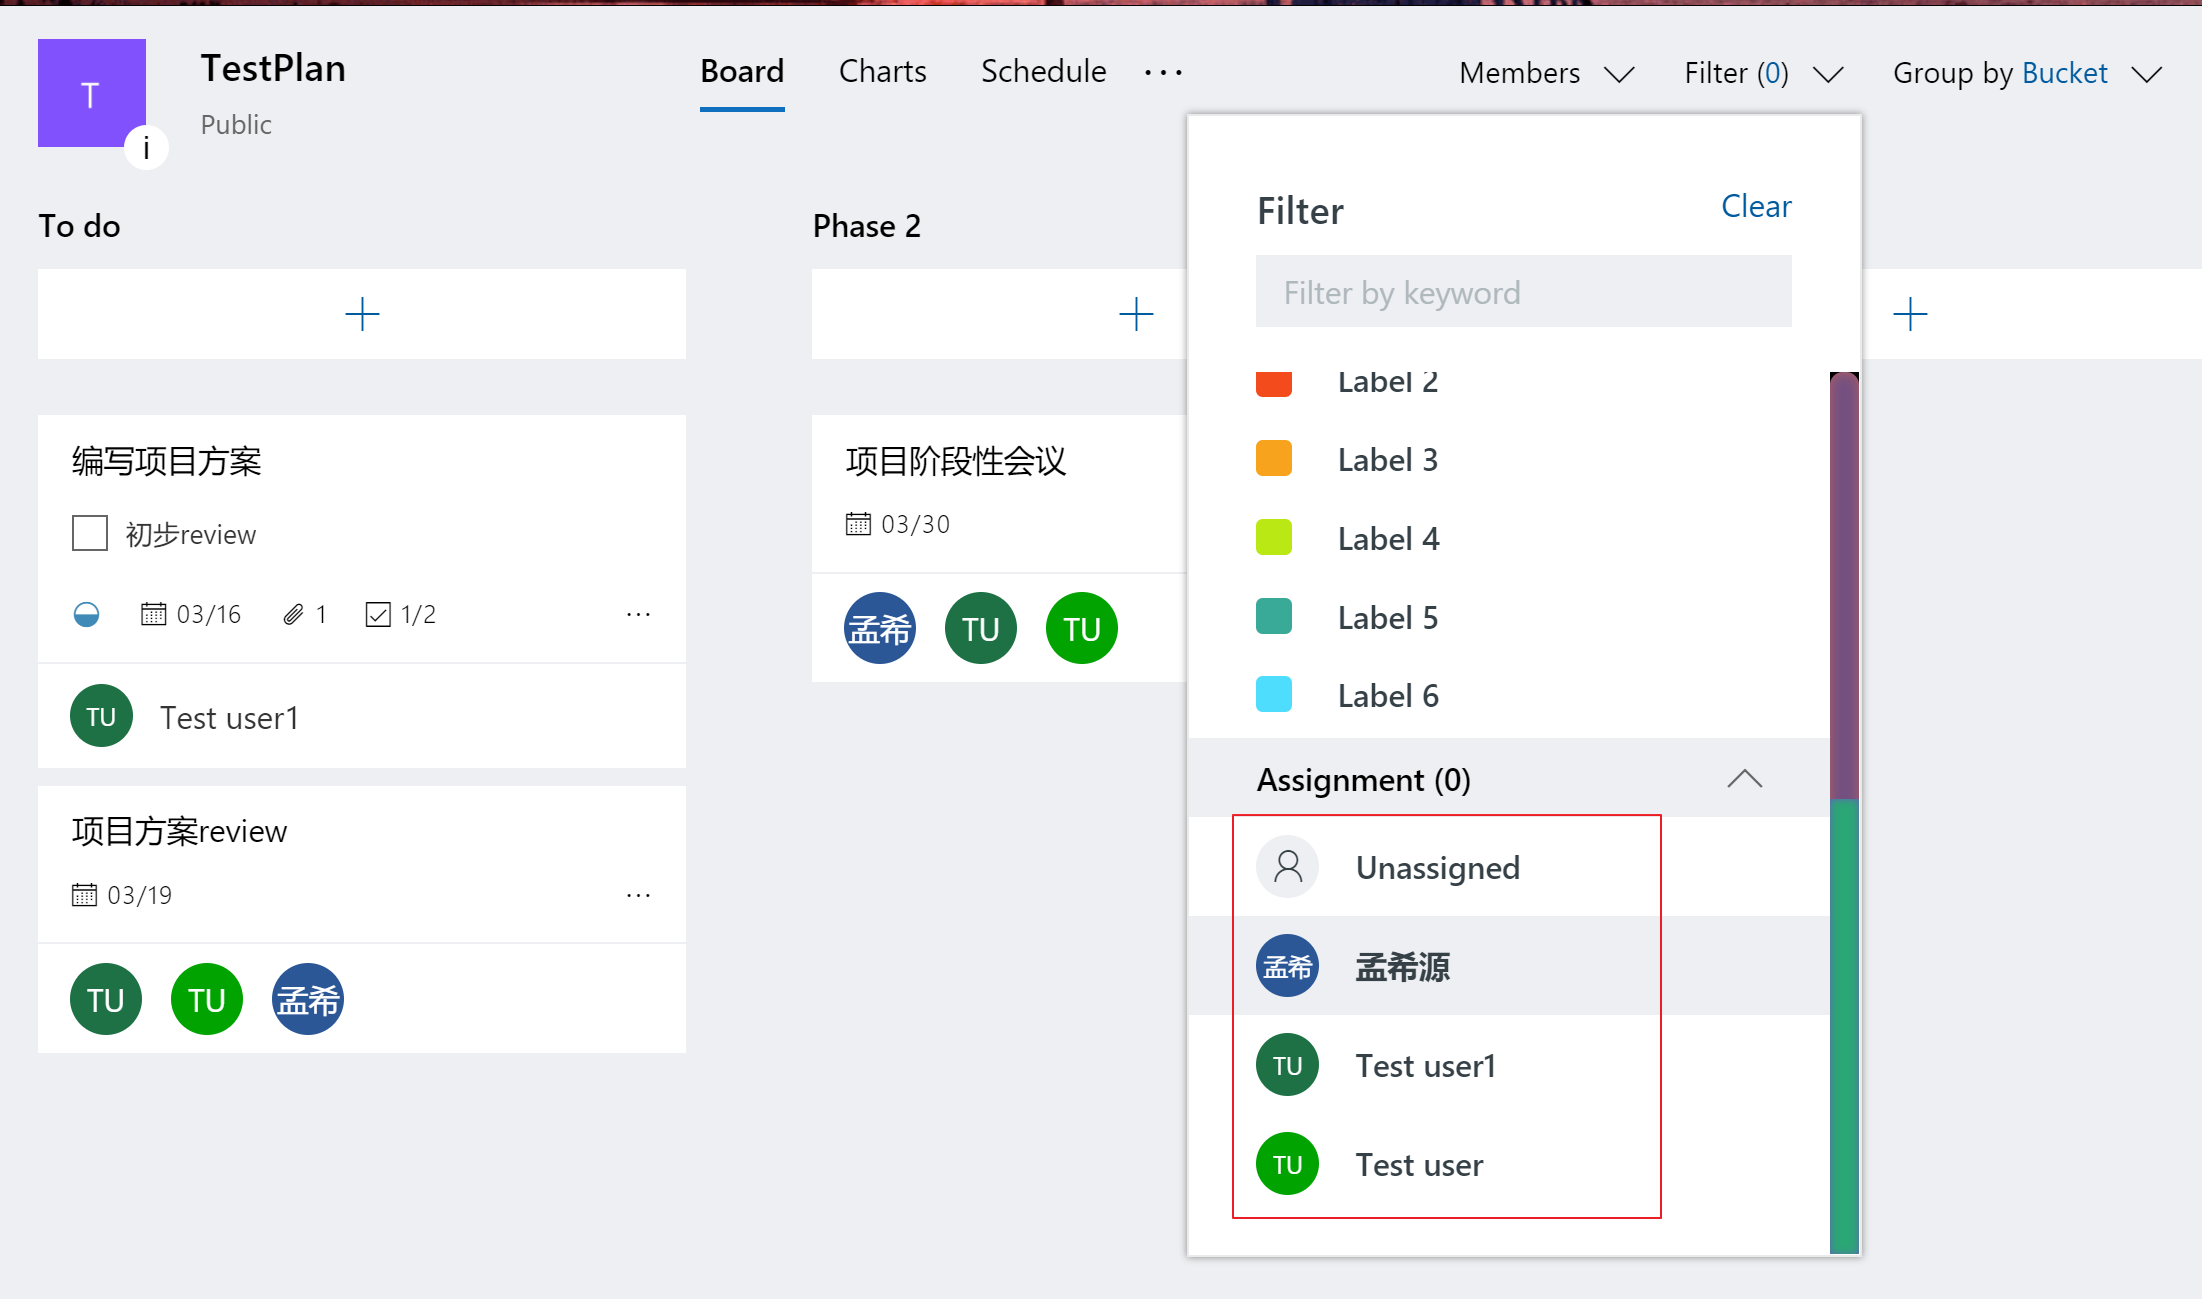Click Clear to reset filters

tap(1755, 206)
